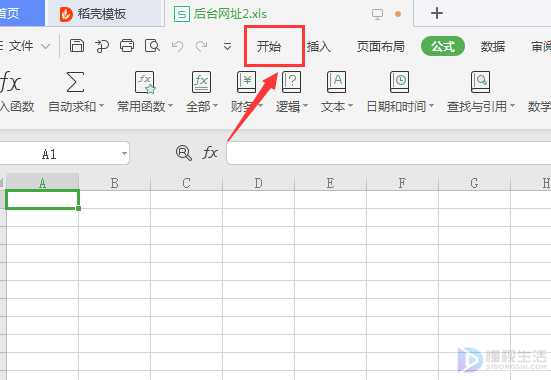The height and width of the screenshot is (380, 551).
Task: Expand the quick access toolbar customize arrow
Action: 228,46
